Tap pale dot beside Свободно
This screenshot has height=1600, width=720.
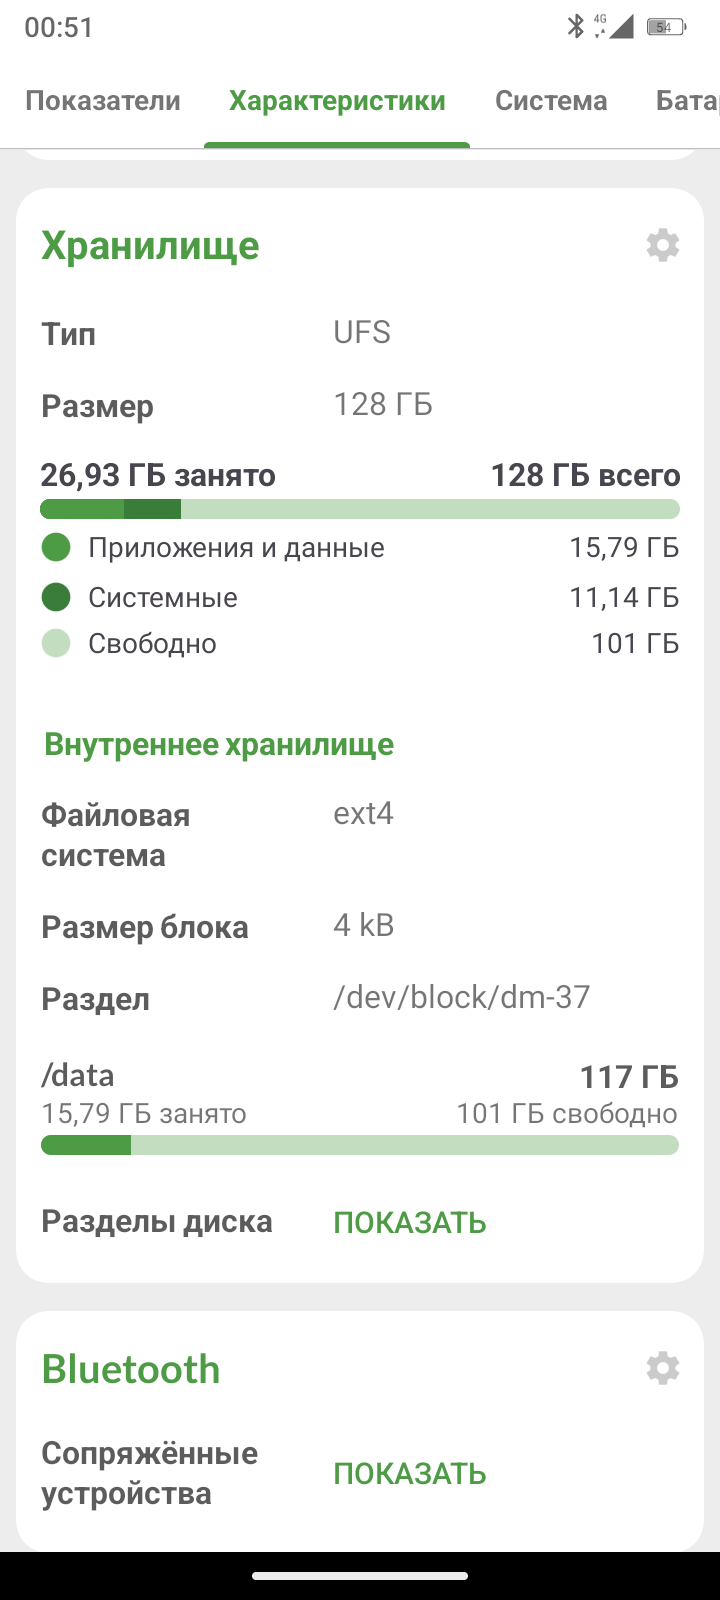tap(56, 643)
